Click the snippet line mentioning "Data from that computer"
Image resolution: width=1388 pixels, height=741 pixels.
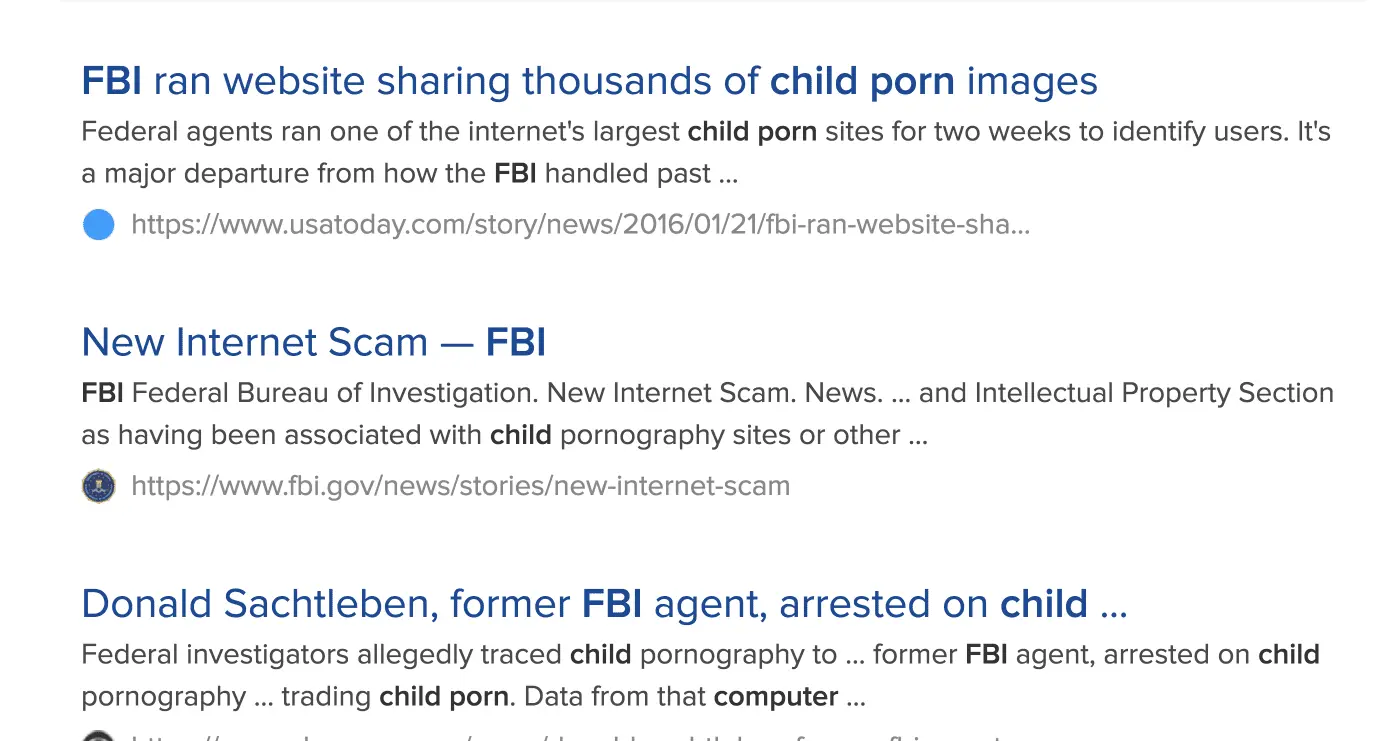point(473,697)
